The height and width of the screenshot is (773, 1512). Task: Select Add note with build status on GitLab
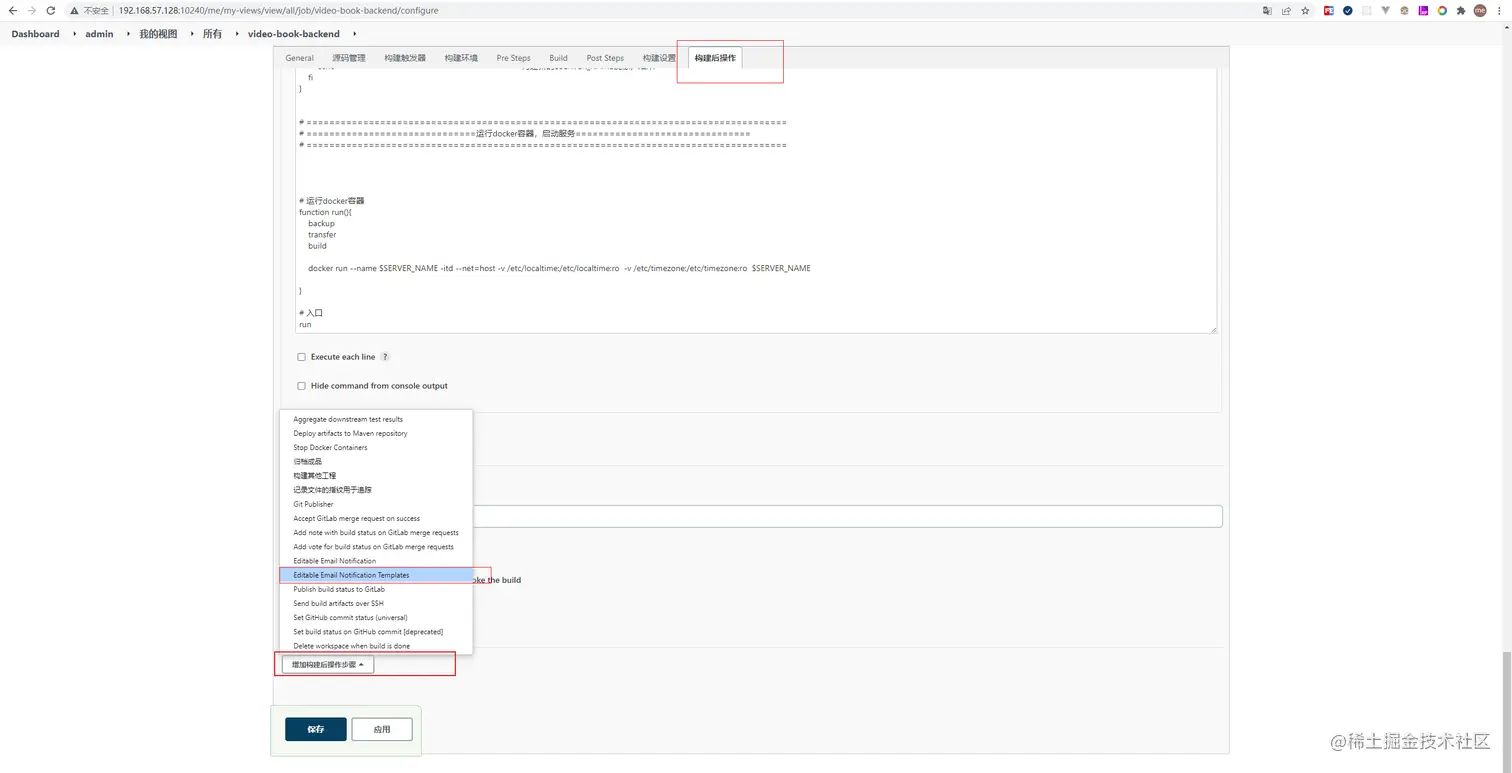pyautogui.click(x=376, y=533)
